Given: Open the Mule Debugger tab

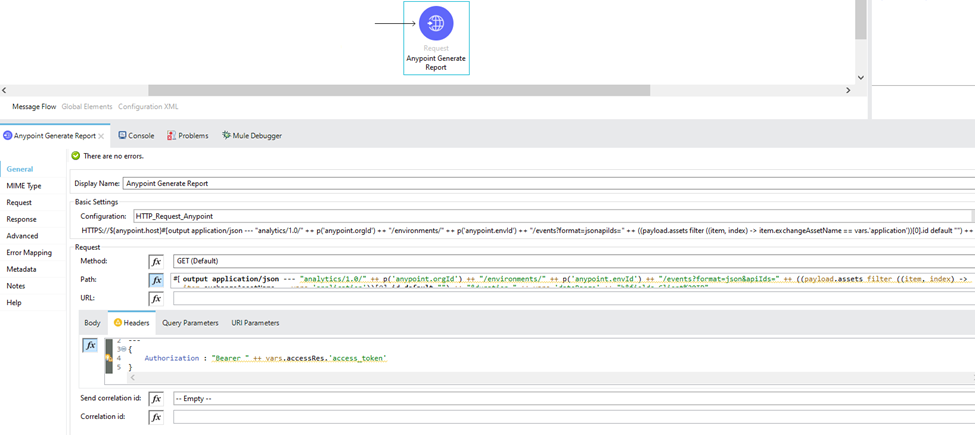Looking at the screenshot, I should click(x=252, y=135).
